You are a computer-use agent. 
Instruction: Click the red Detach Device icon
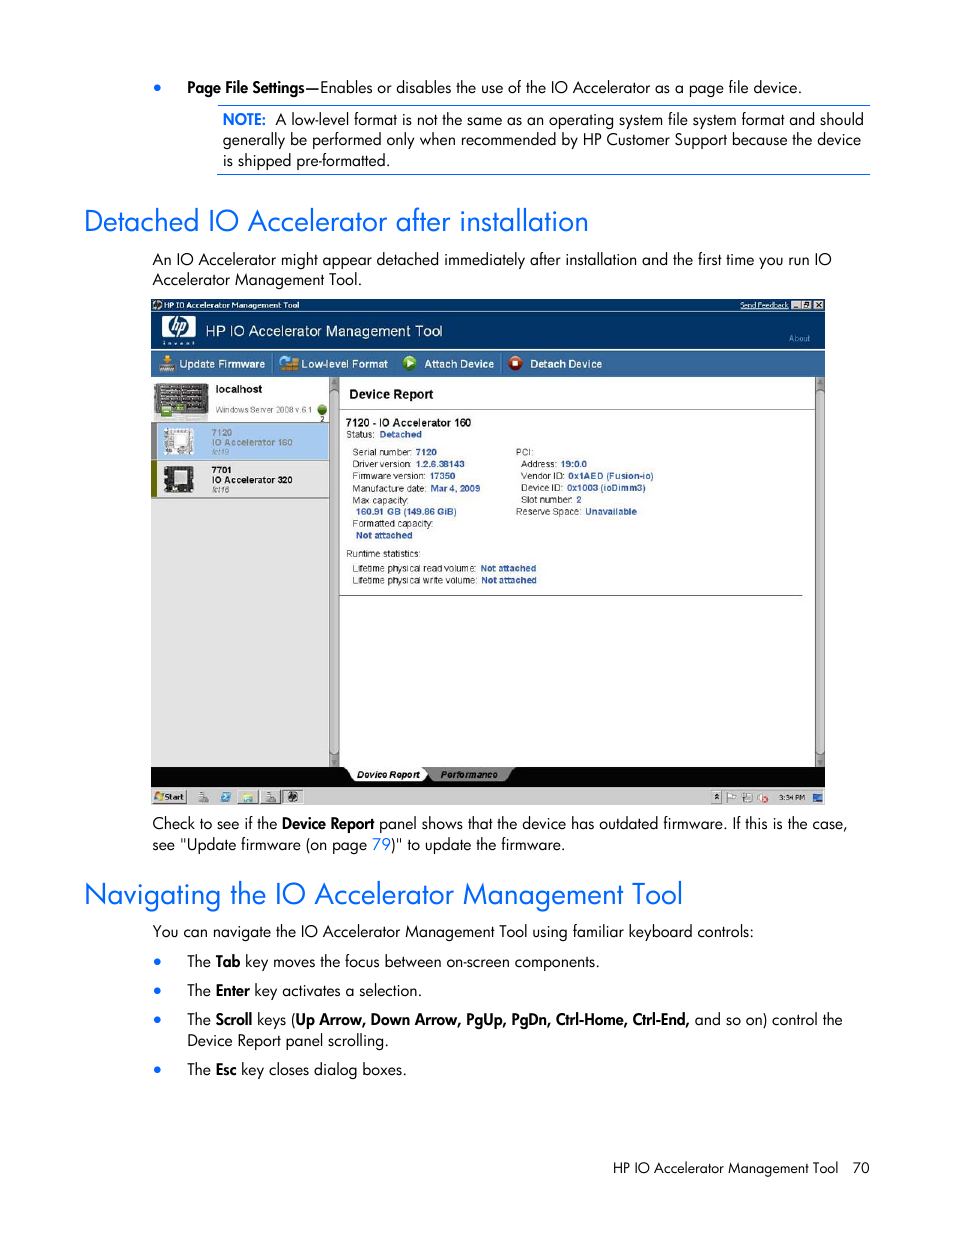click(515, 363)
